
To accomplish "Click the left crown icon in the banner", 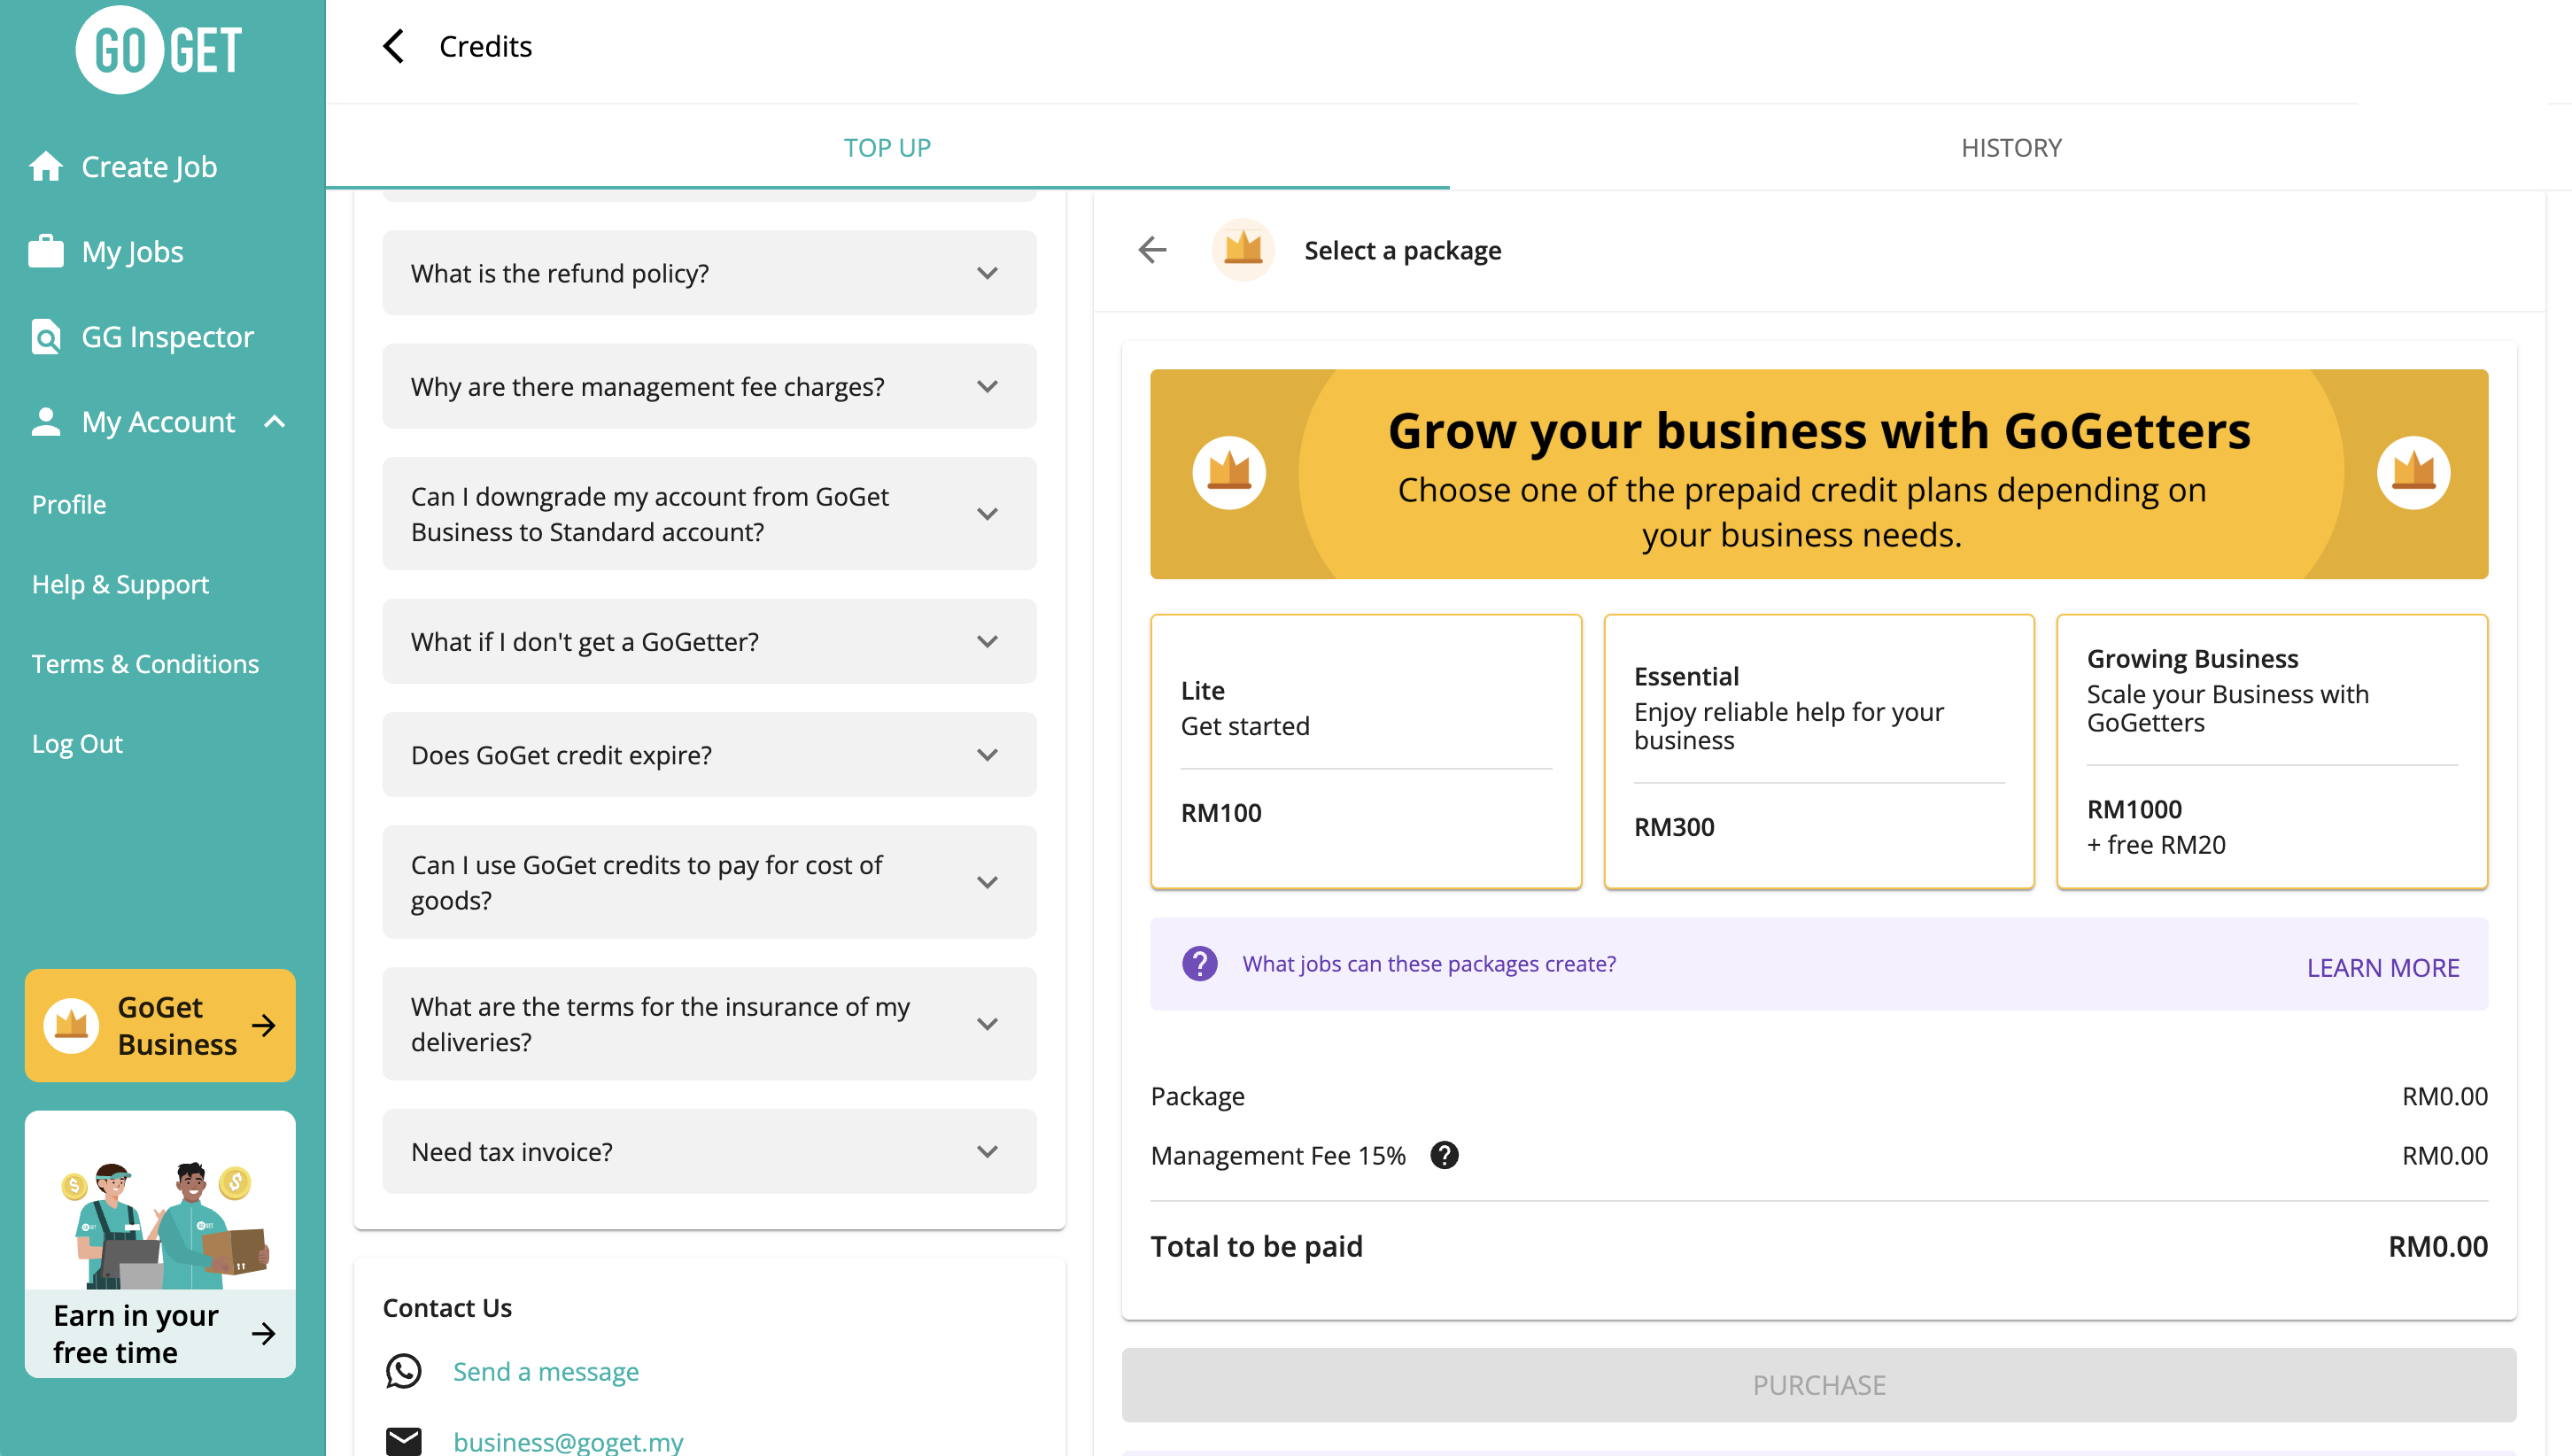I will coord(1229,473).
